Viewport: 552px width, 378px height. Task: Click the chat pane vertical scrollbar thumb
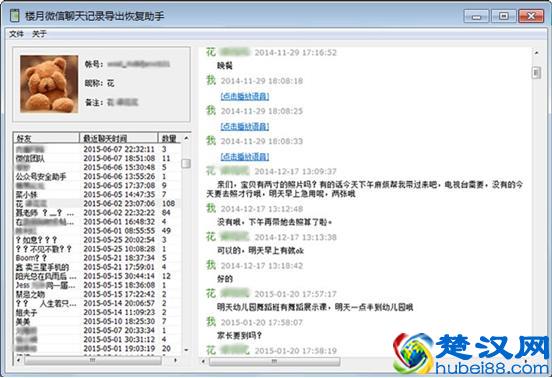537,73
